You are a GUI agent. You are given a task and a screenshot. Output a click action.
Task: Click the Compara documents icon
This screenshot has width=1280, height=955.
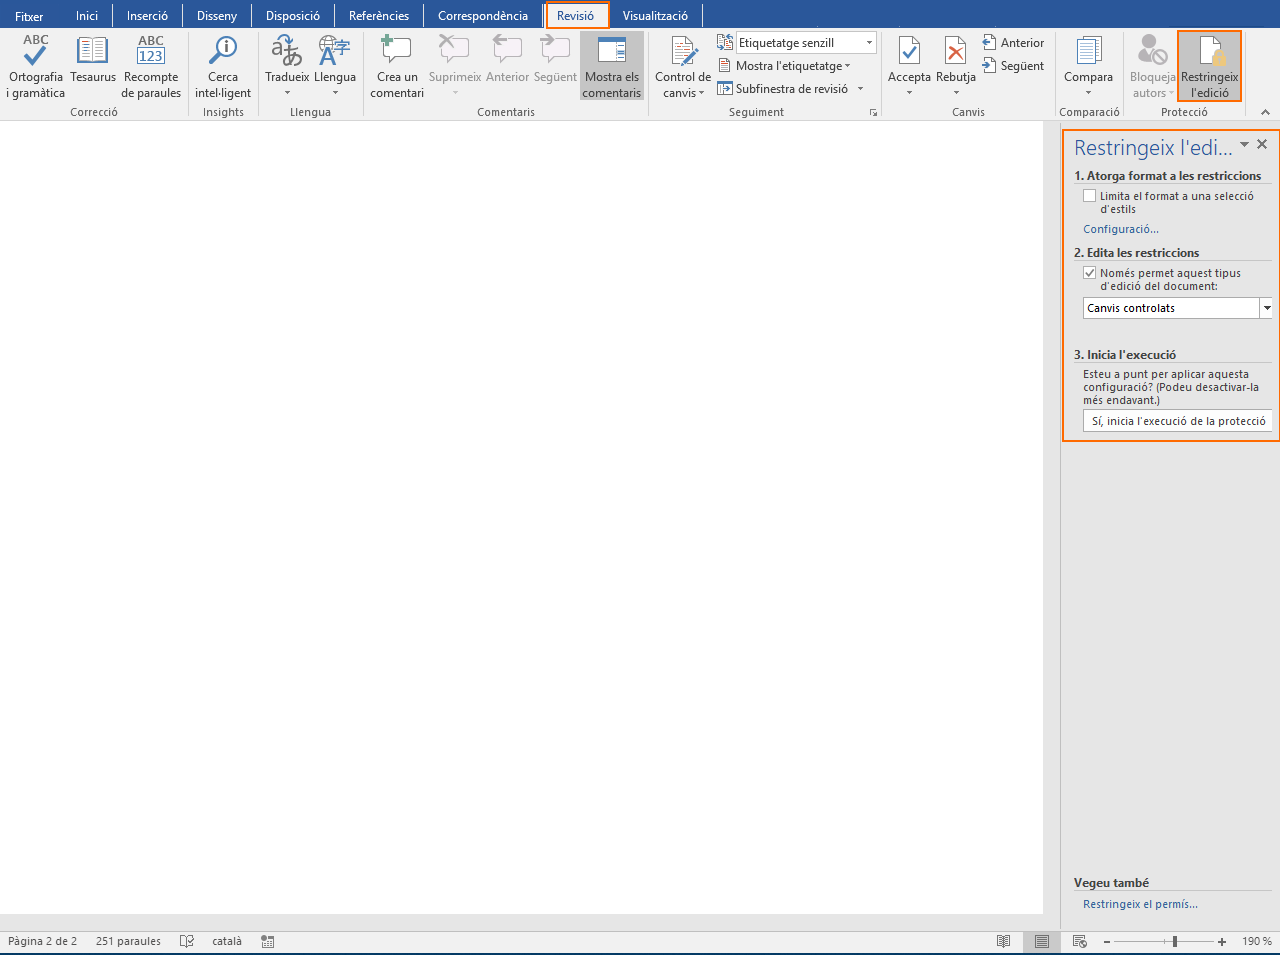1088,52
